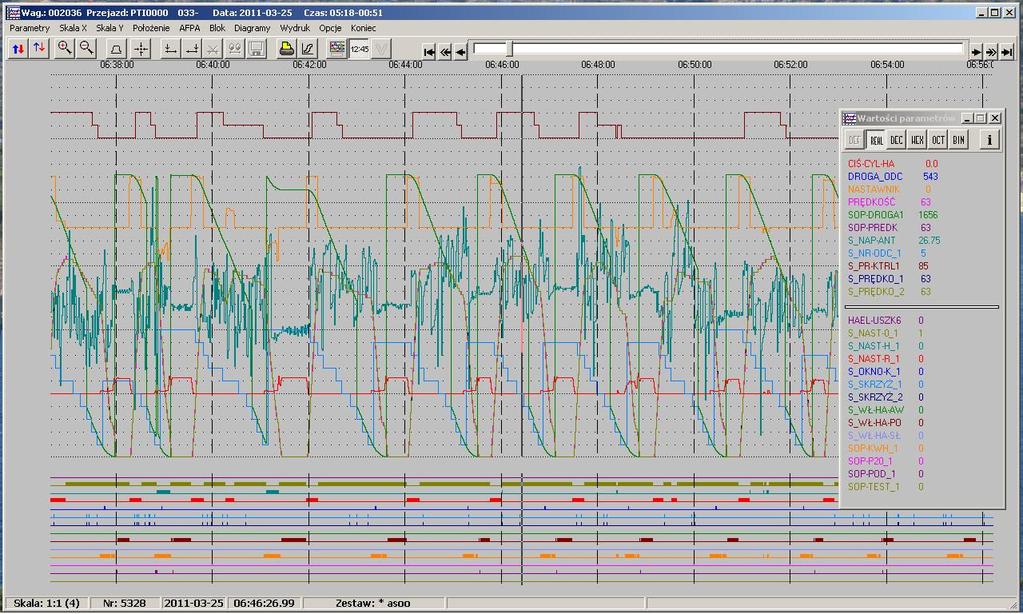Screen dimensions: 1023x614
Task: Click the floppy disk save icon
Action: click(256, 48)
